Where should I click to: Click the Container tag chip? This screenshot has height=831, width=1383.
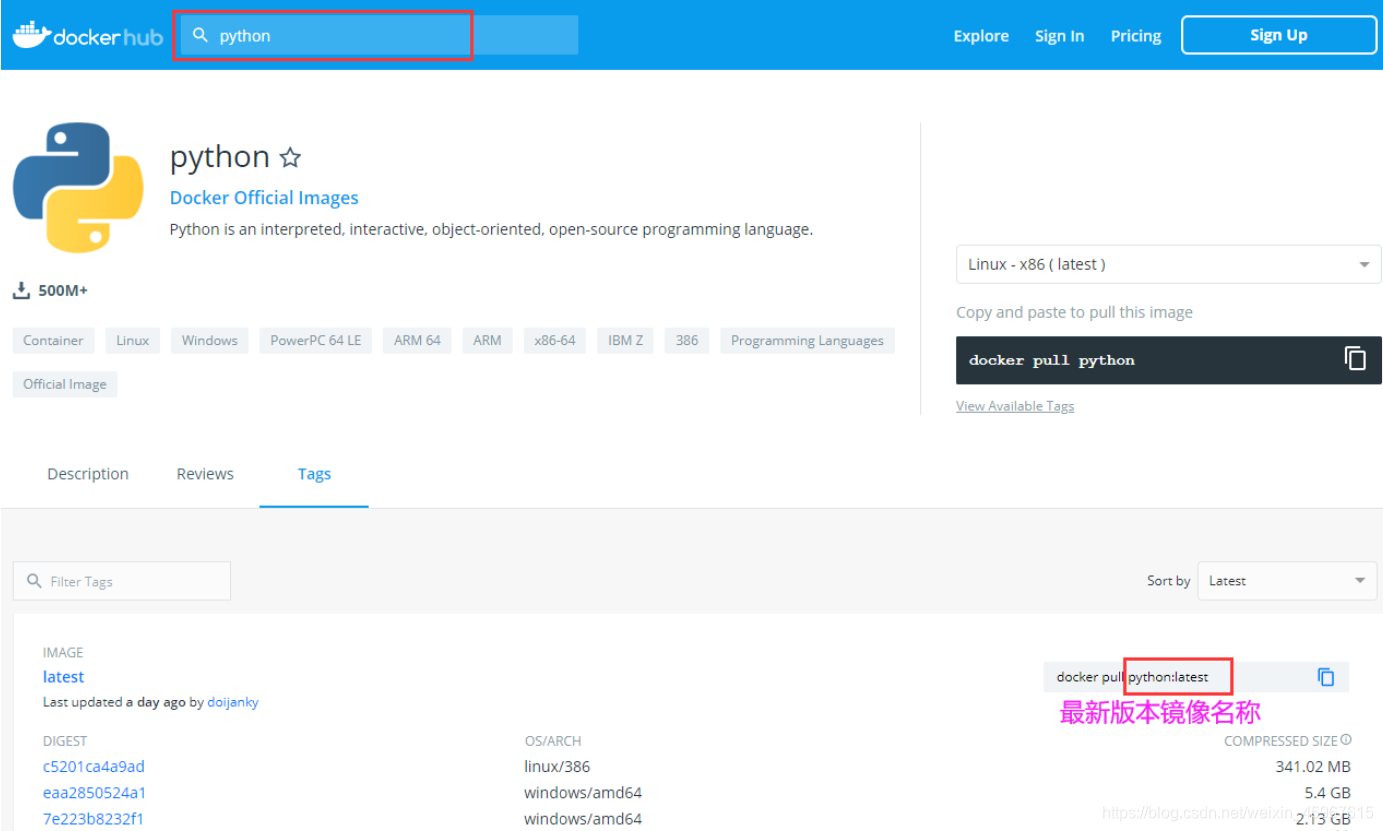53,340
